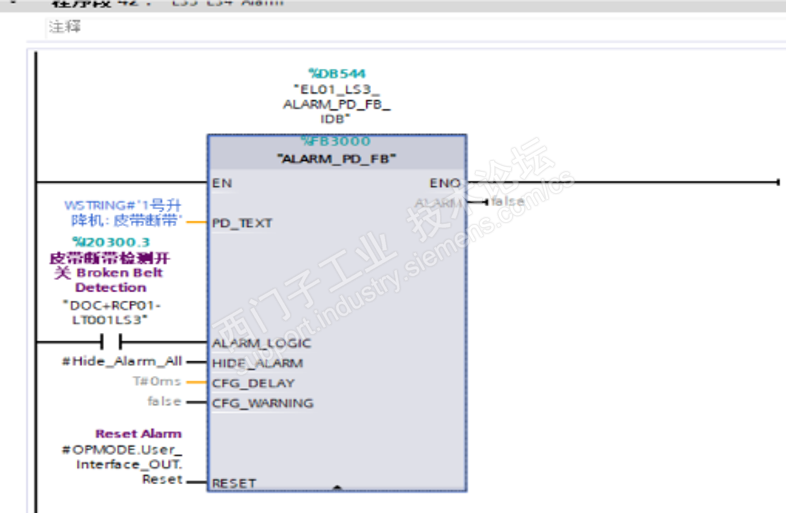Screen dimensions: 786x513
Task: Select the WSTRING#'1号升降机: 皮带断带' operand
Action: point(123,213)
